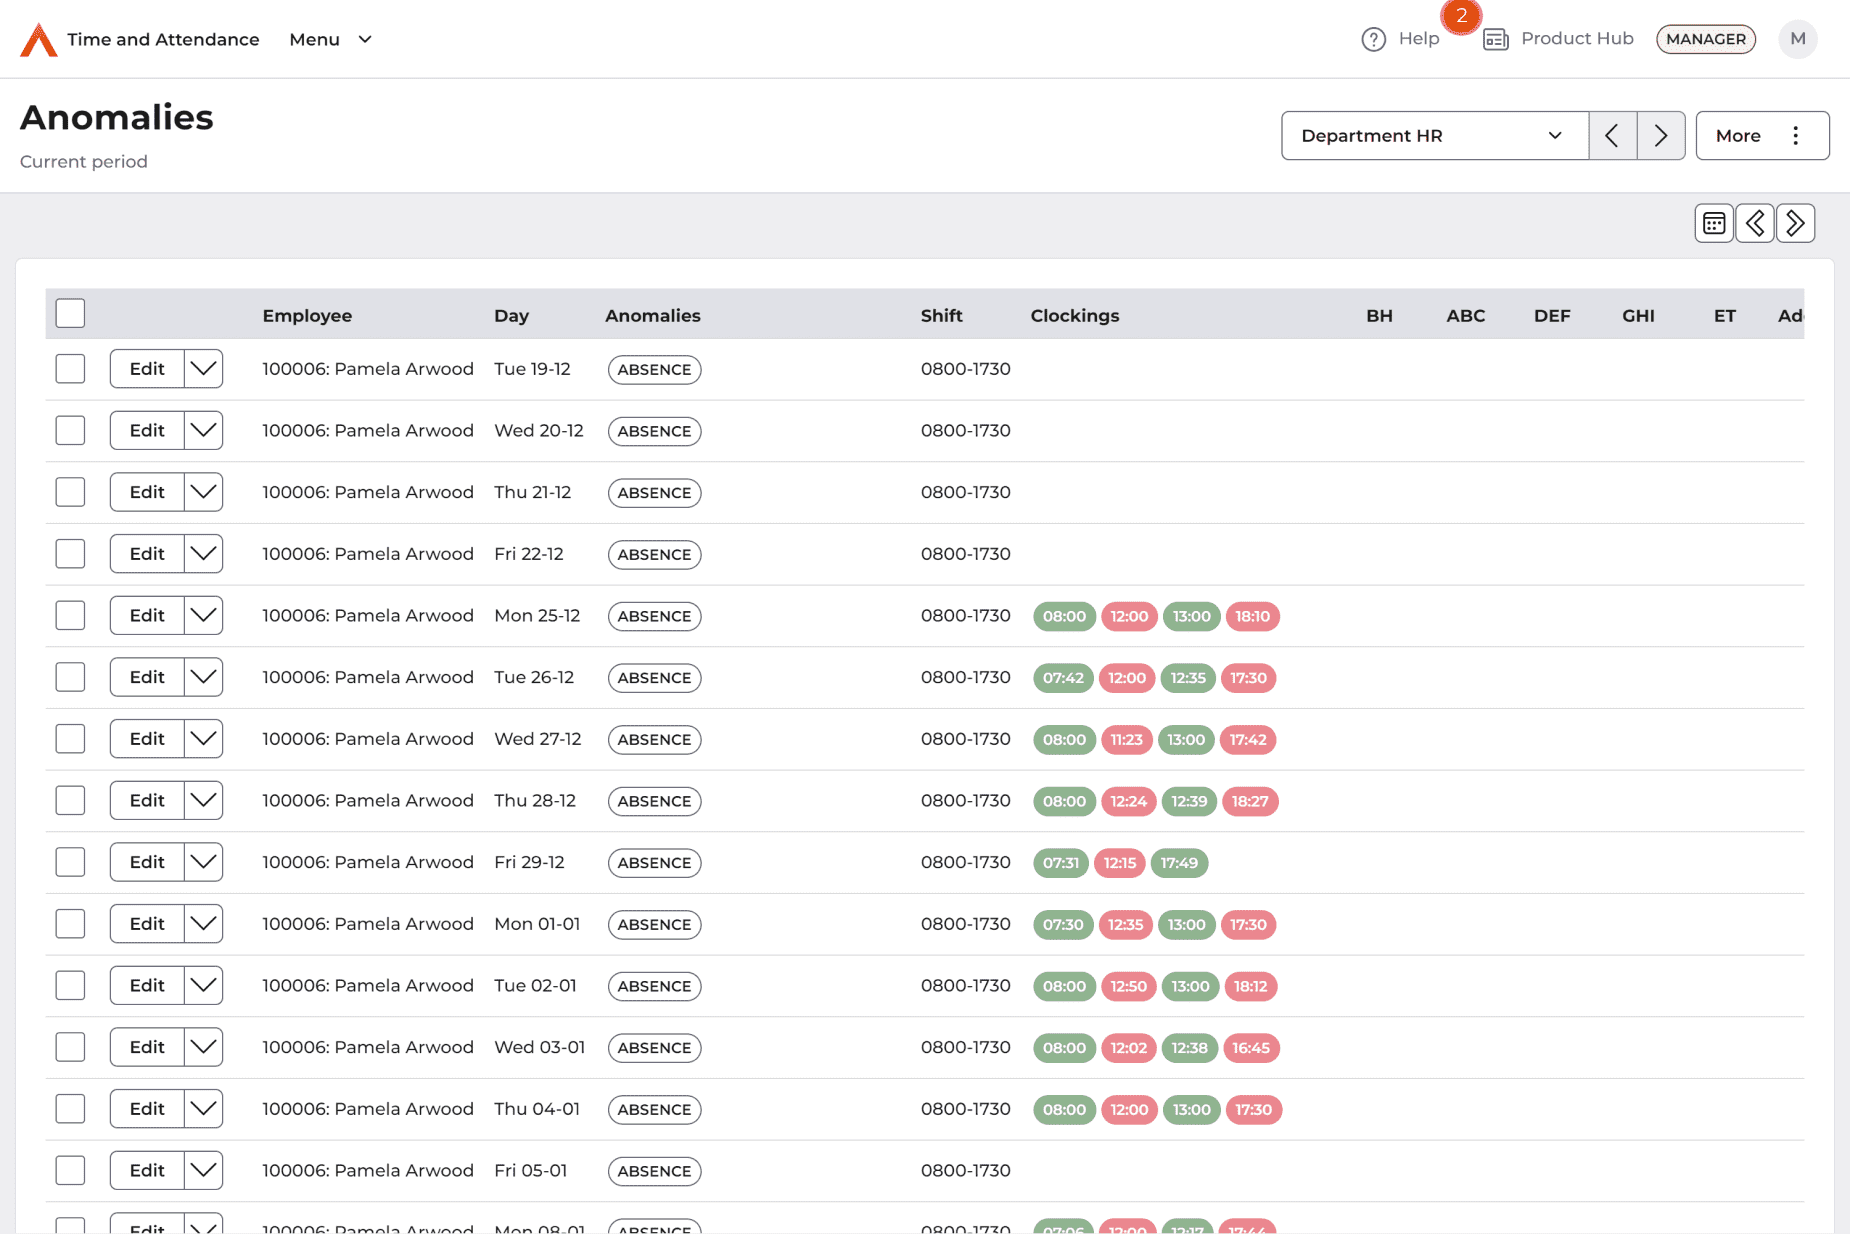
Task: Open the user avatar M icon
Action: click(x=1797, y=39)
